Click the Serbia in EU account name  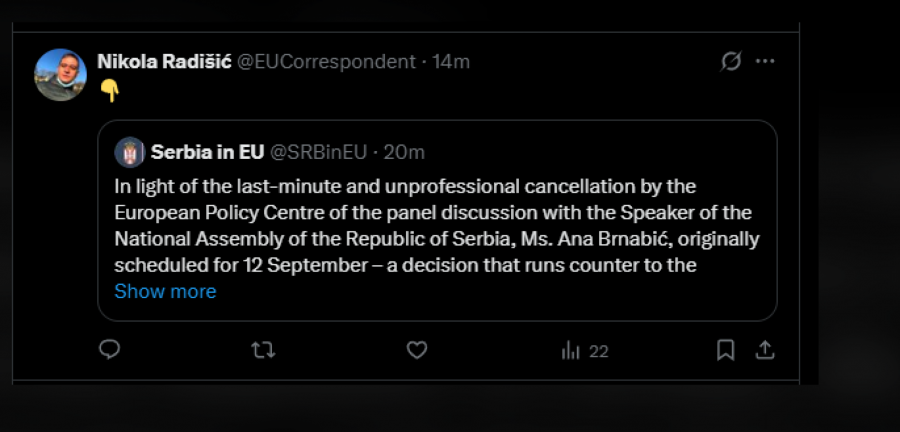[208, 152]
